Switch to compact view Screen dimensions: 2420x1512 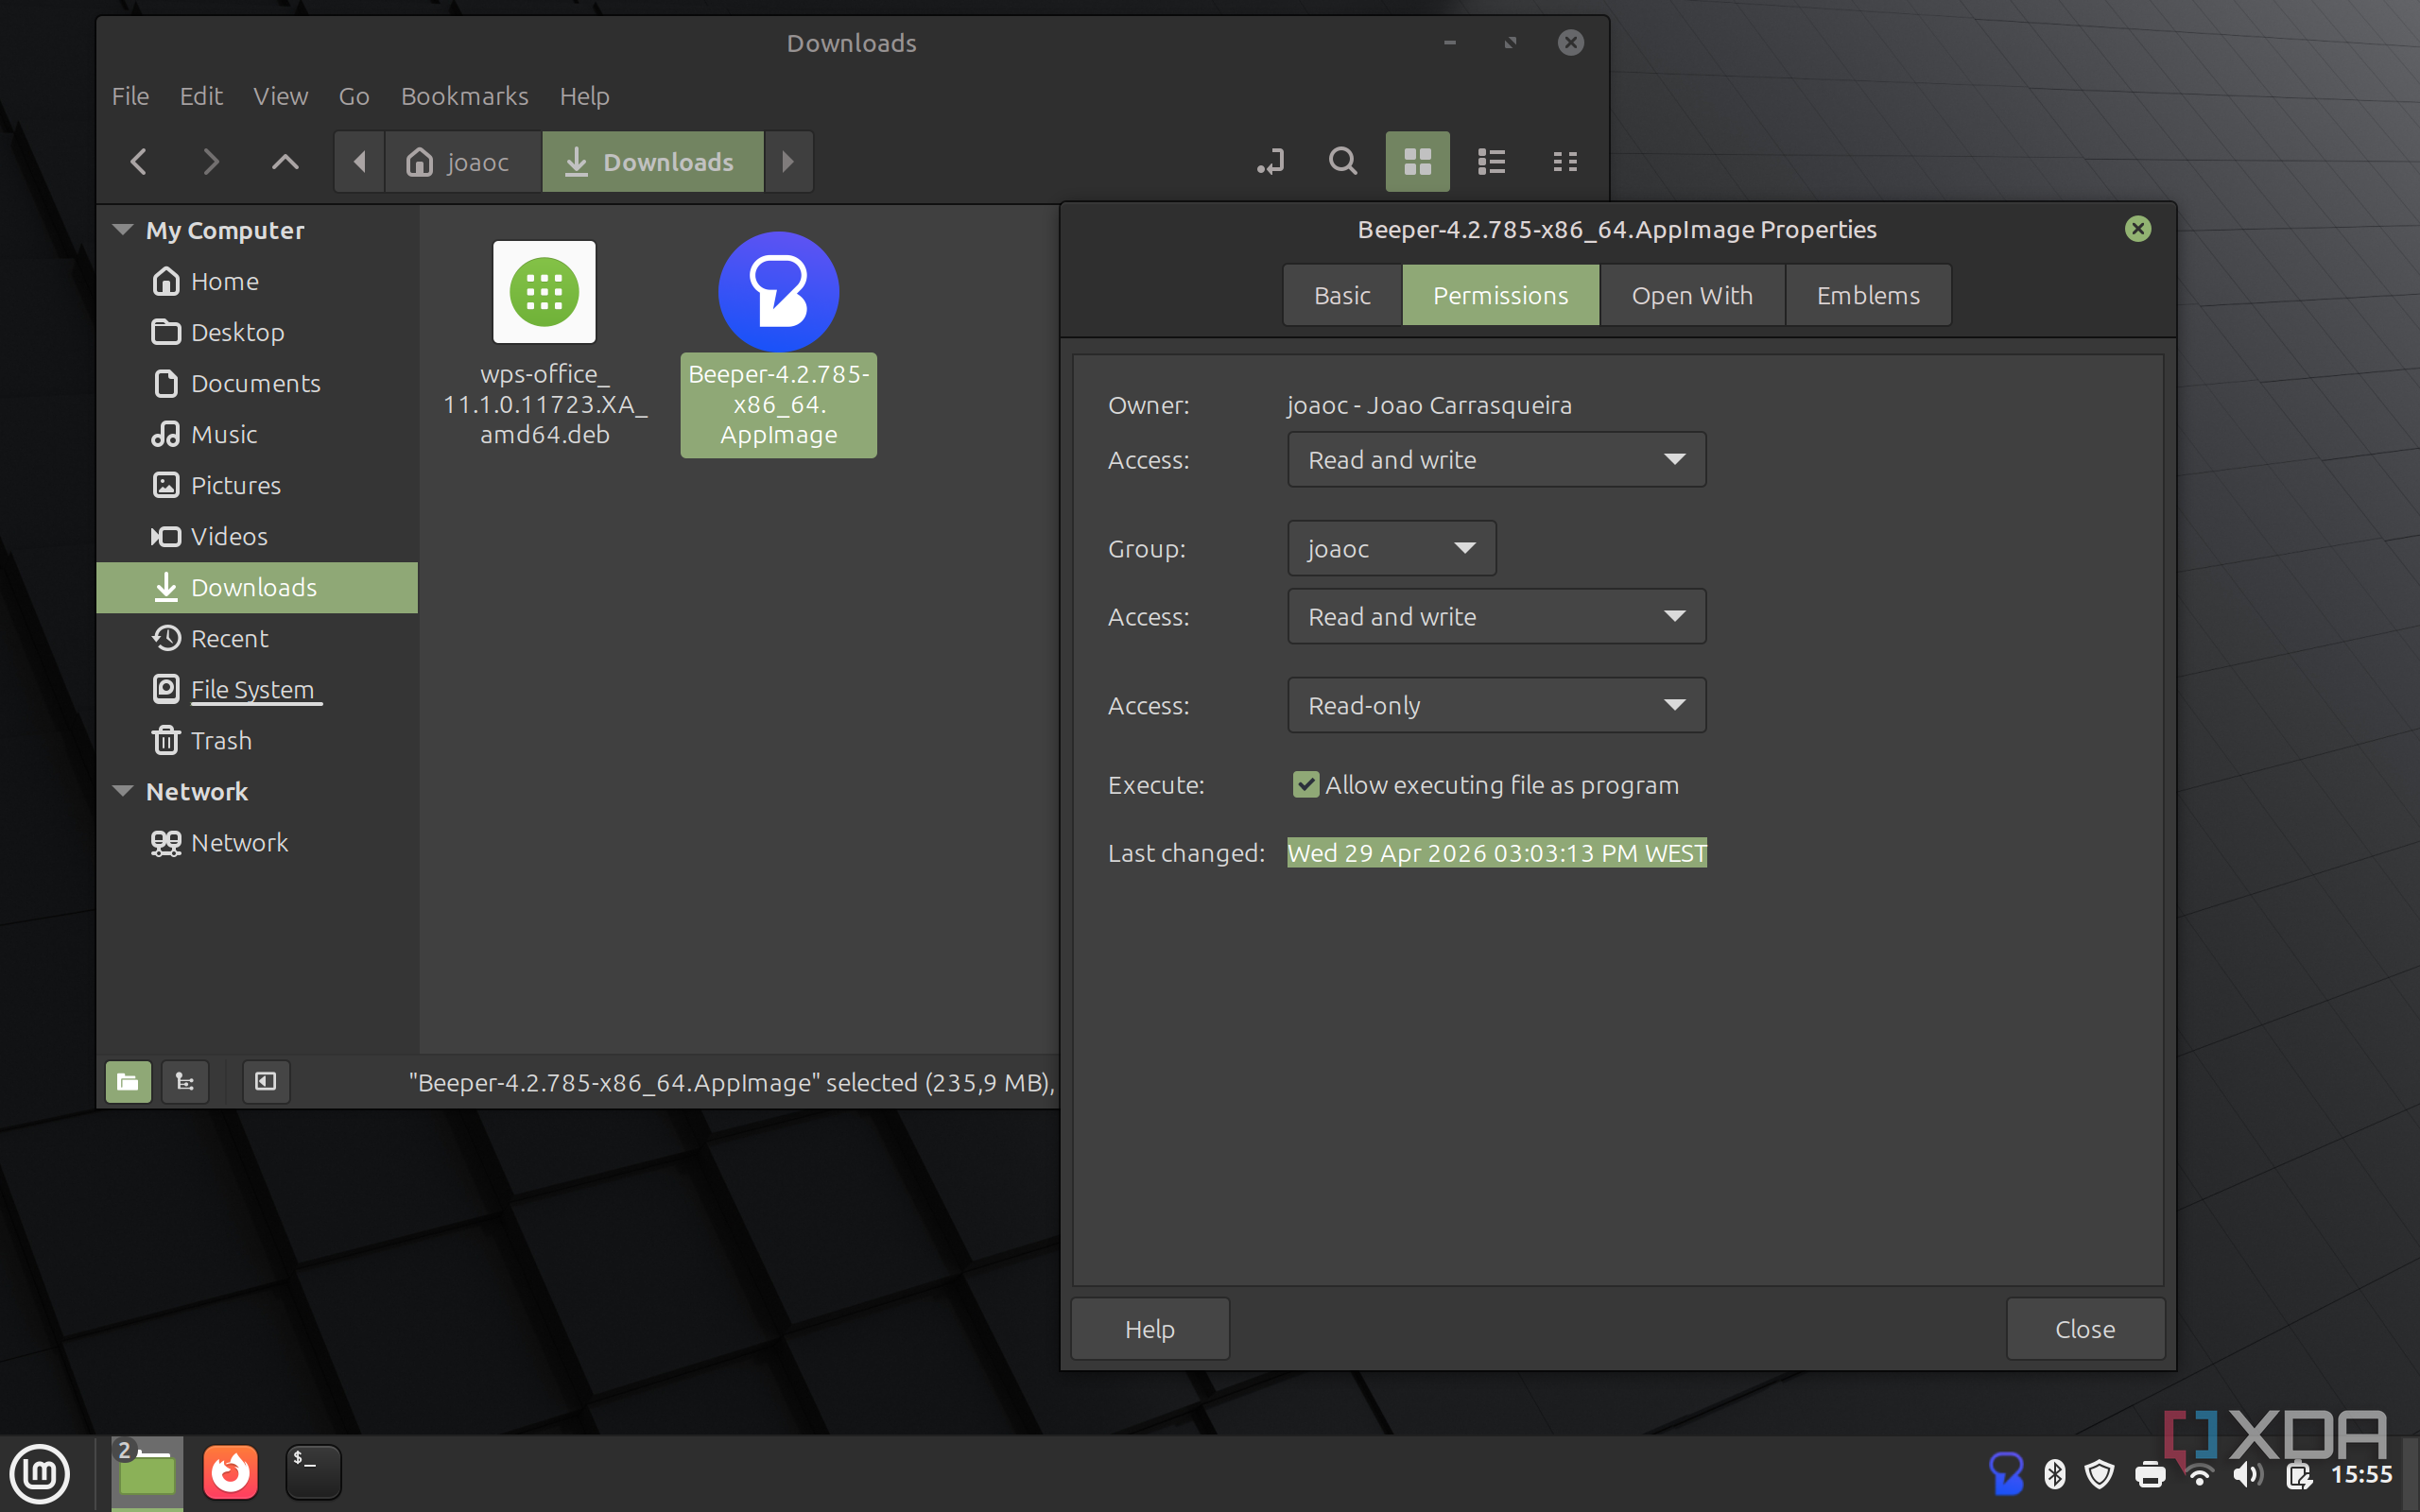point(1565,161)
